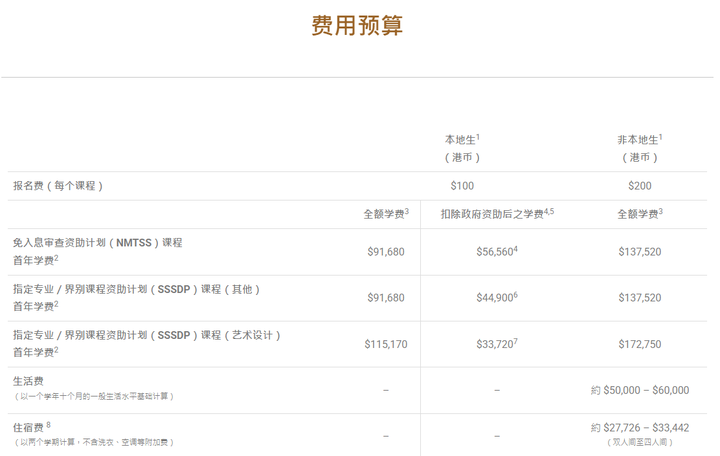Viewport: 720px width, 456px height.
Task: Click the SSSDP 课程（艺术设计）row label
Action: pos(146,335)
